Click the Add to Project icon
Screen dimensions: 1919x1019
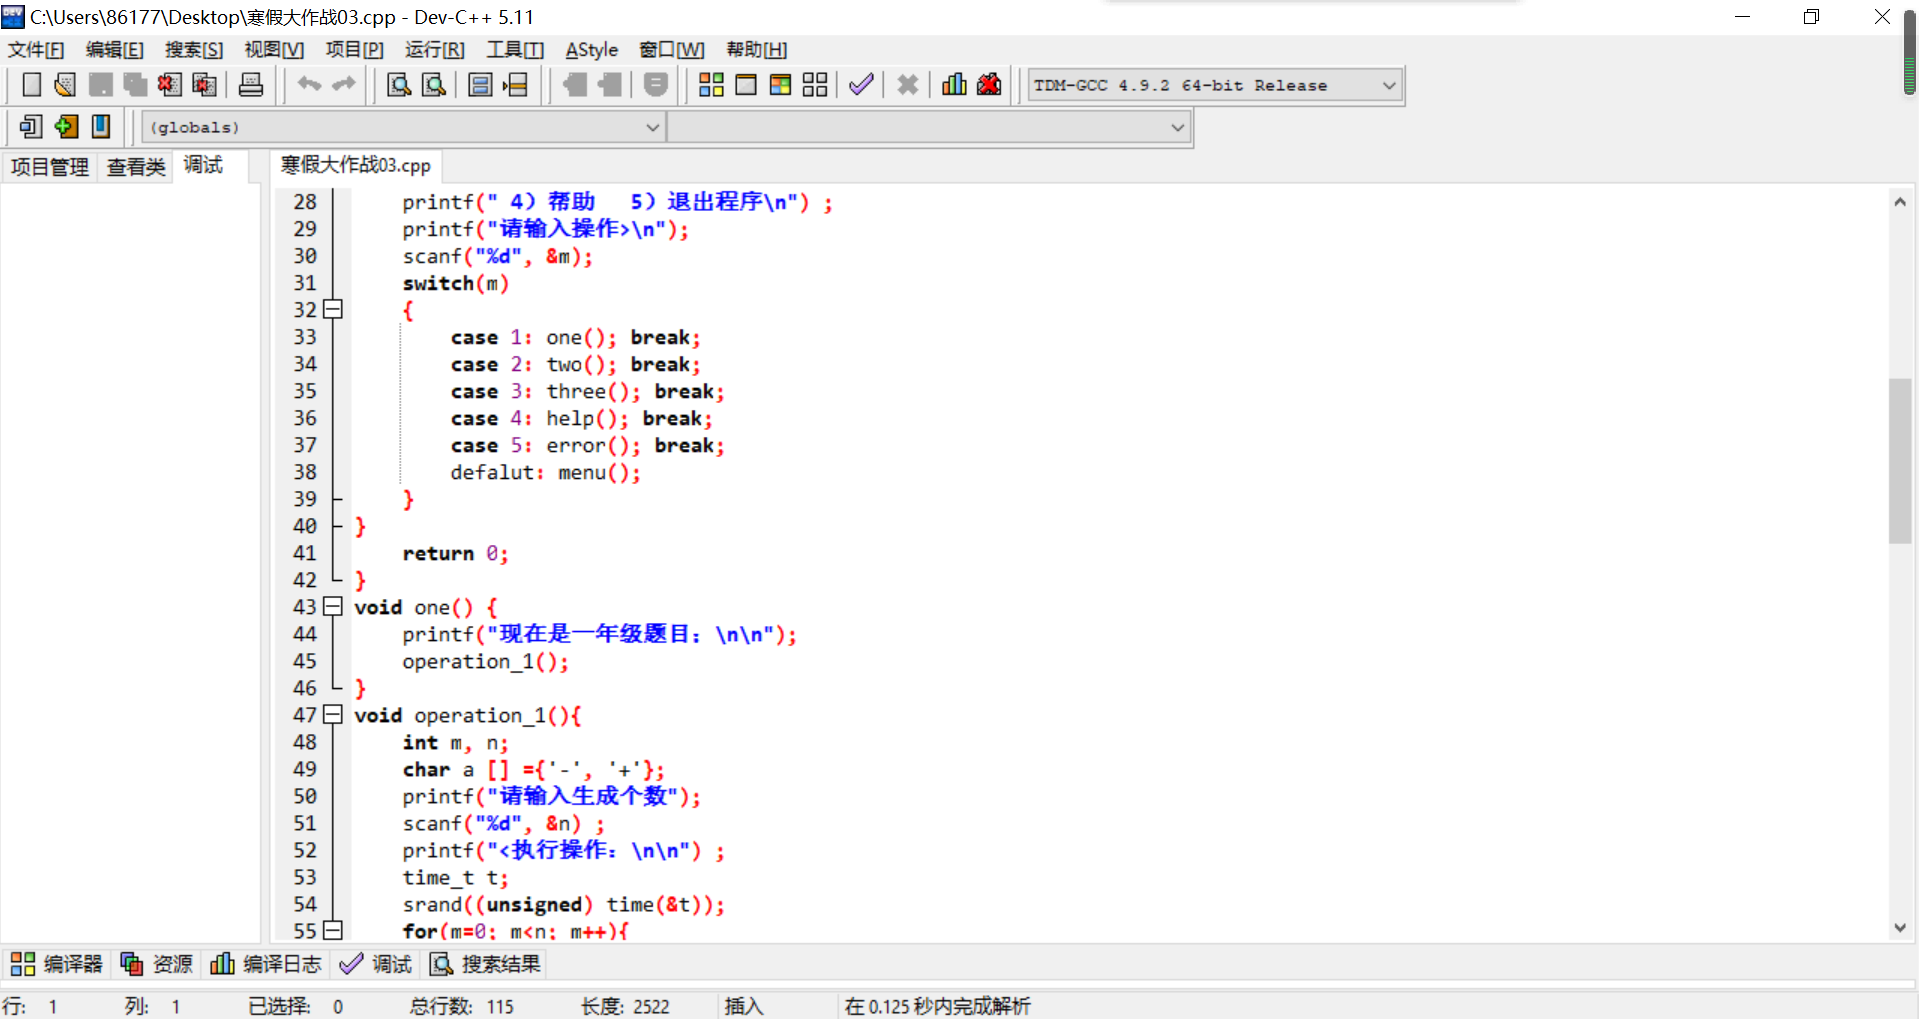575,85
